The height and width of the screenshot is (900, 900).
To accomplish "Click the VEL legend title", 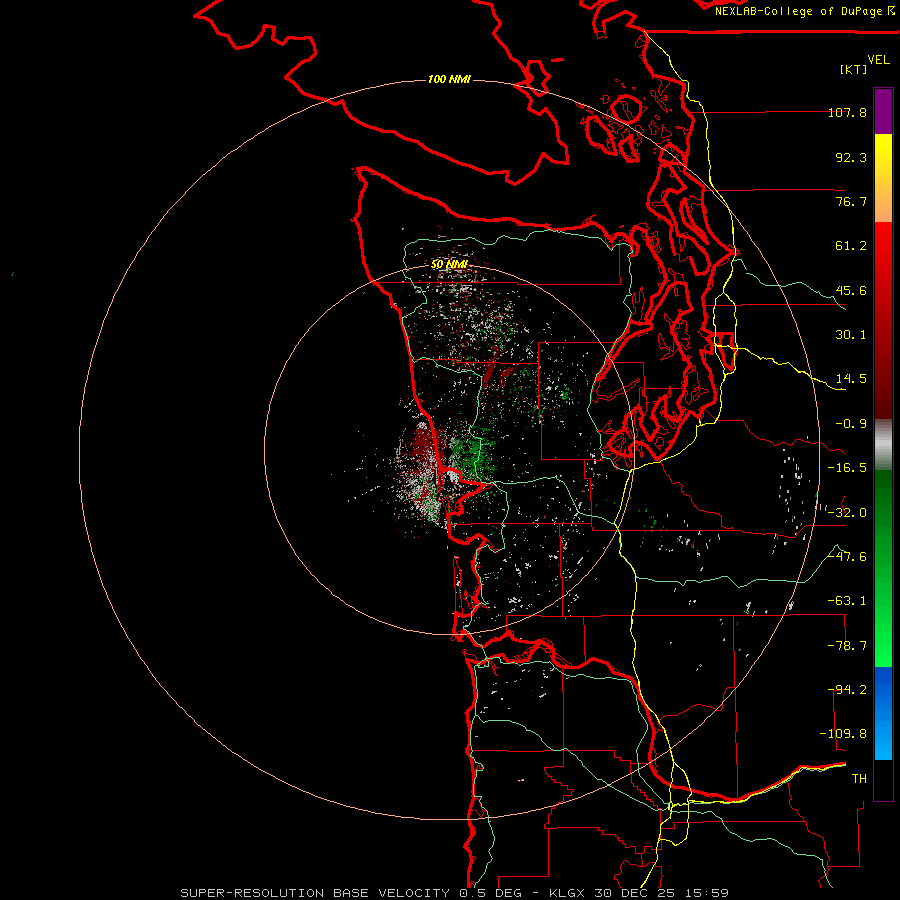I will 878,60.
